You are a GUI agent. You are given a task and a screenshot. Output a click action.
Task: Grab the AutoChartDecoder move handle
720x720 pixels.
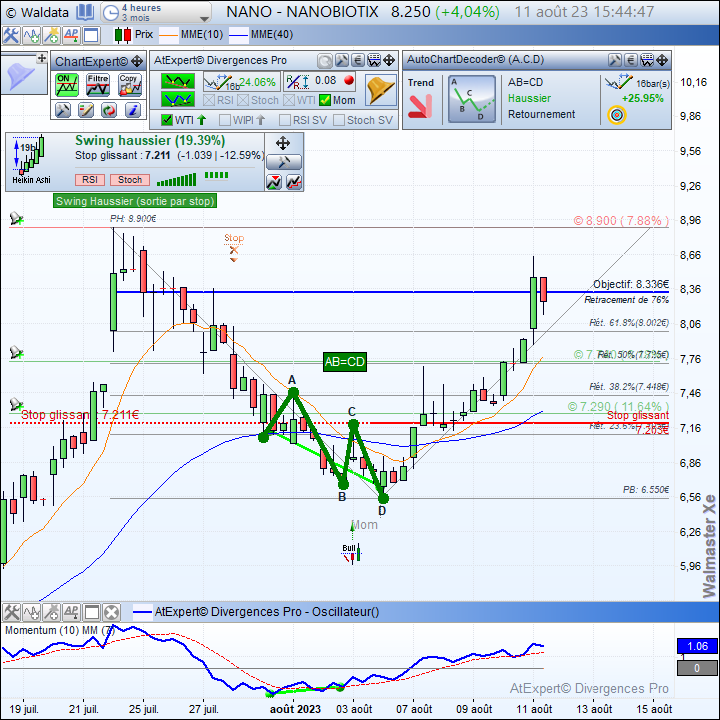(662, 60)
